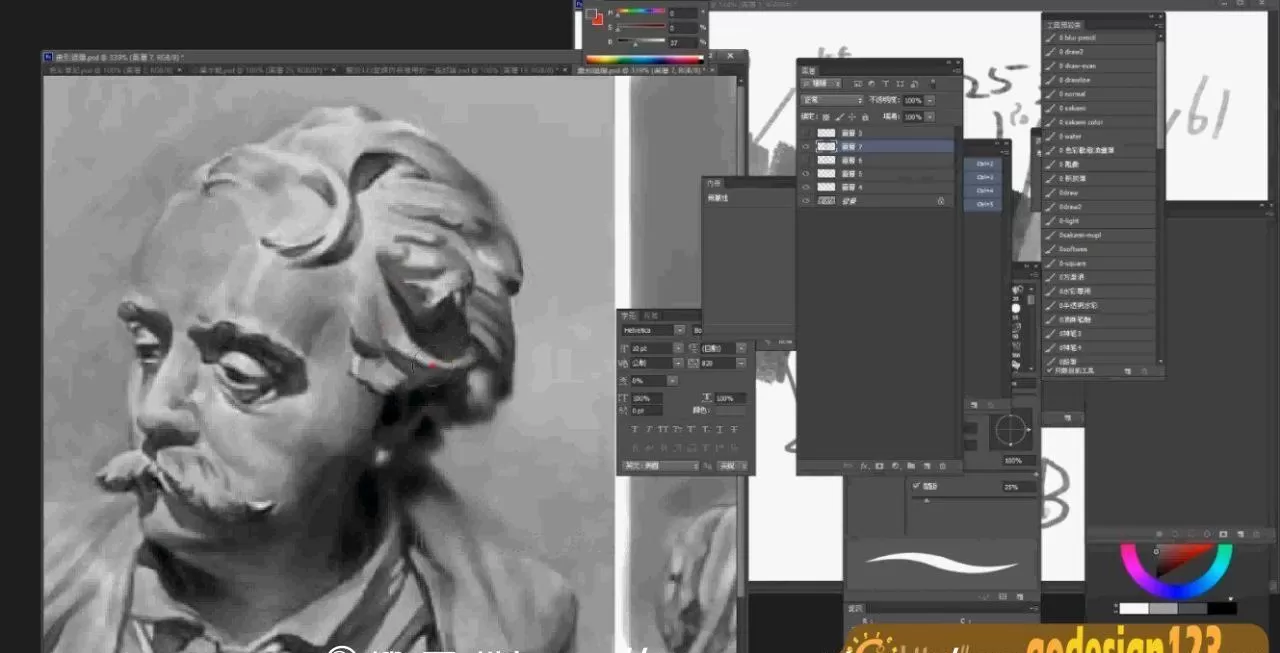
Task: Create a new layer with the layers panel icon
Action: (x=927, y=466)
